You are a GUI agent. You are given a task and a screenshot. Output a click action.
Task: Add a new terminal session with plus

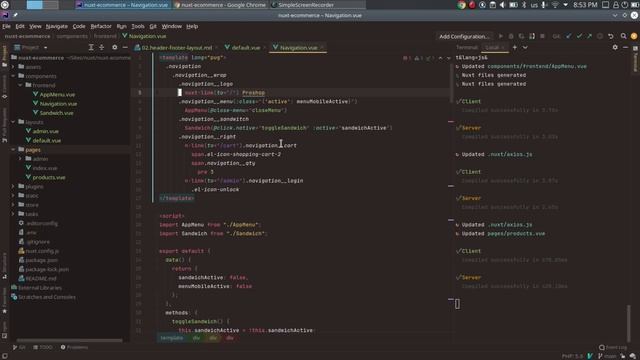tap(515, 47)
